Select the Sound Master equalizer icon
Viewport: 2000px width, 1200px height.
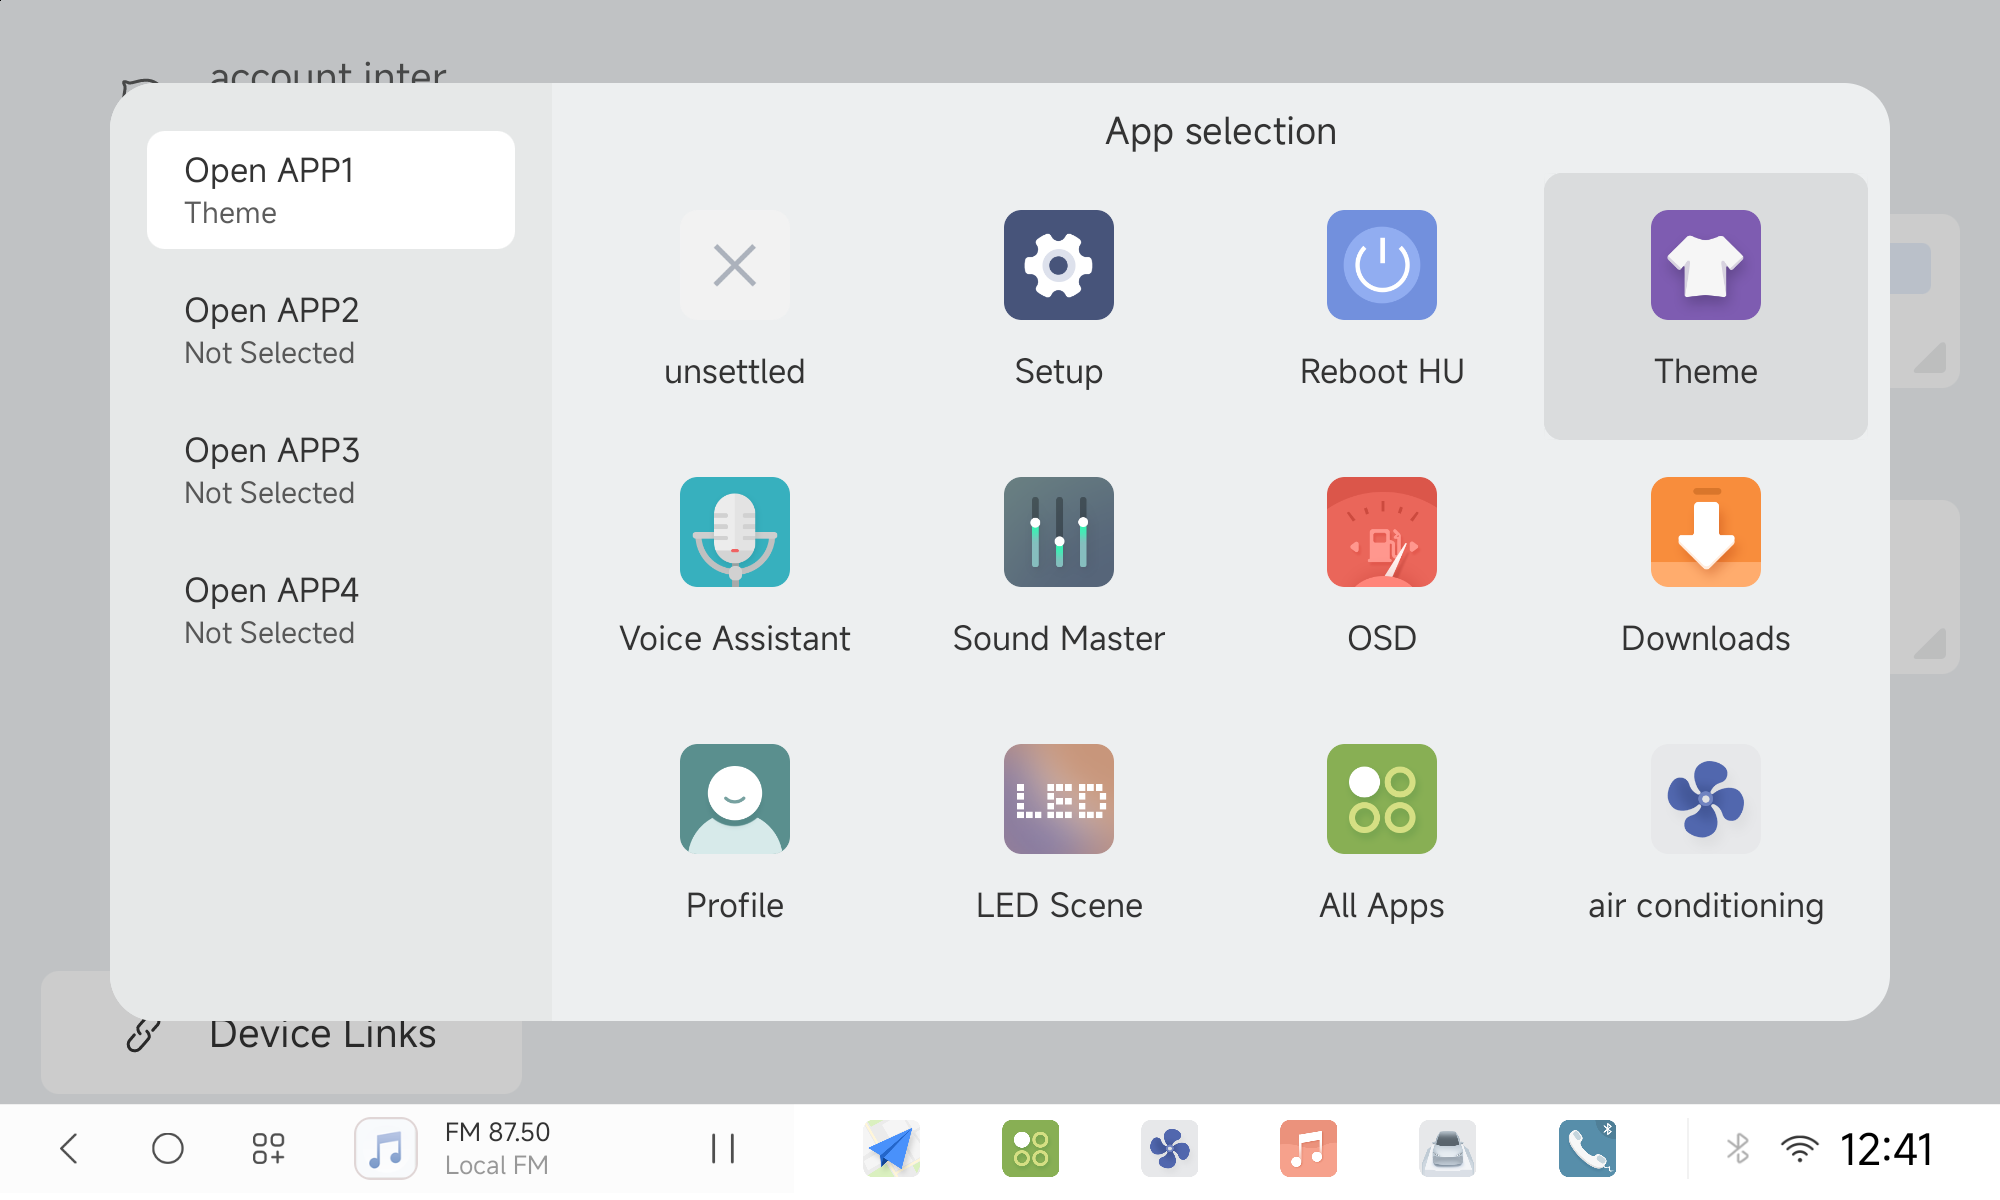(1058, 532)
